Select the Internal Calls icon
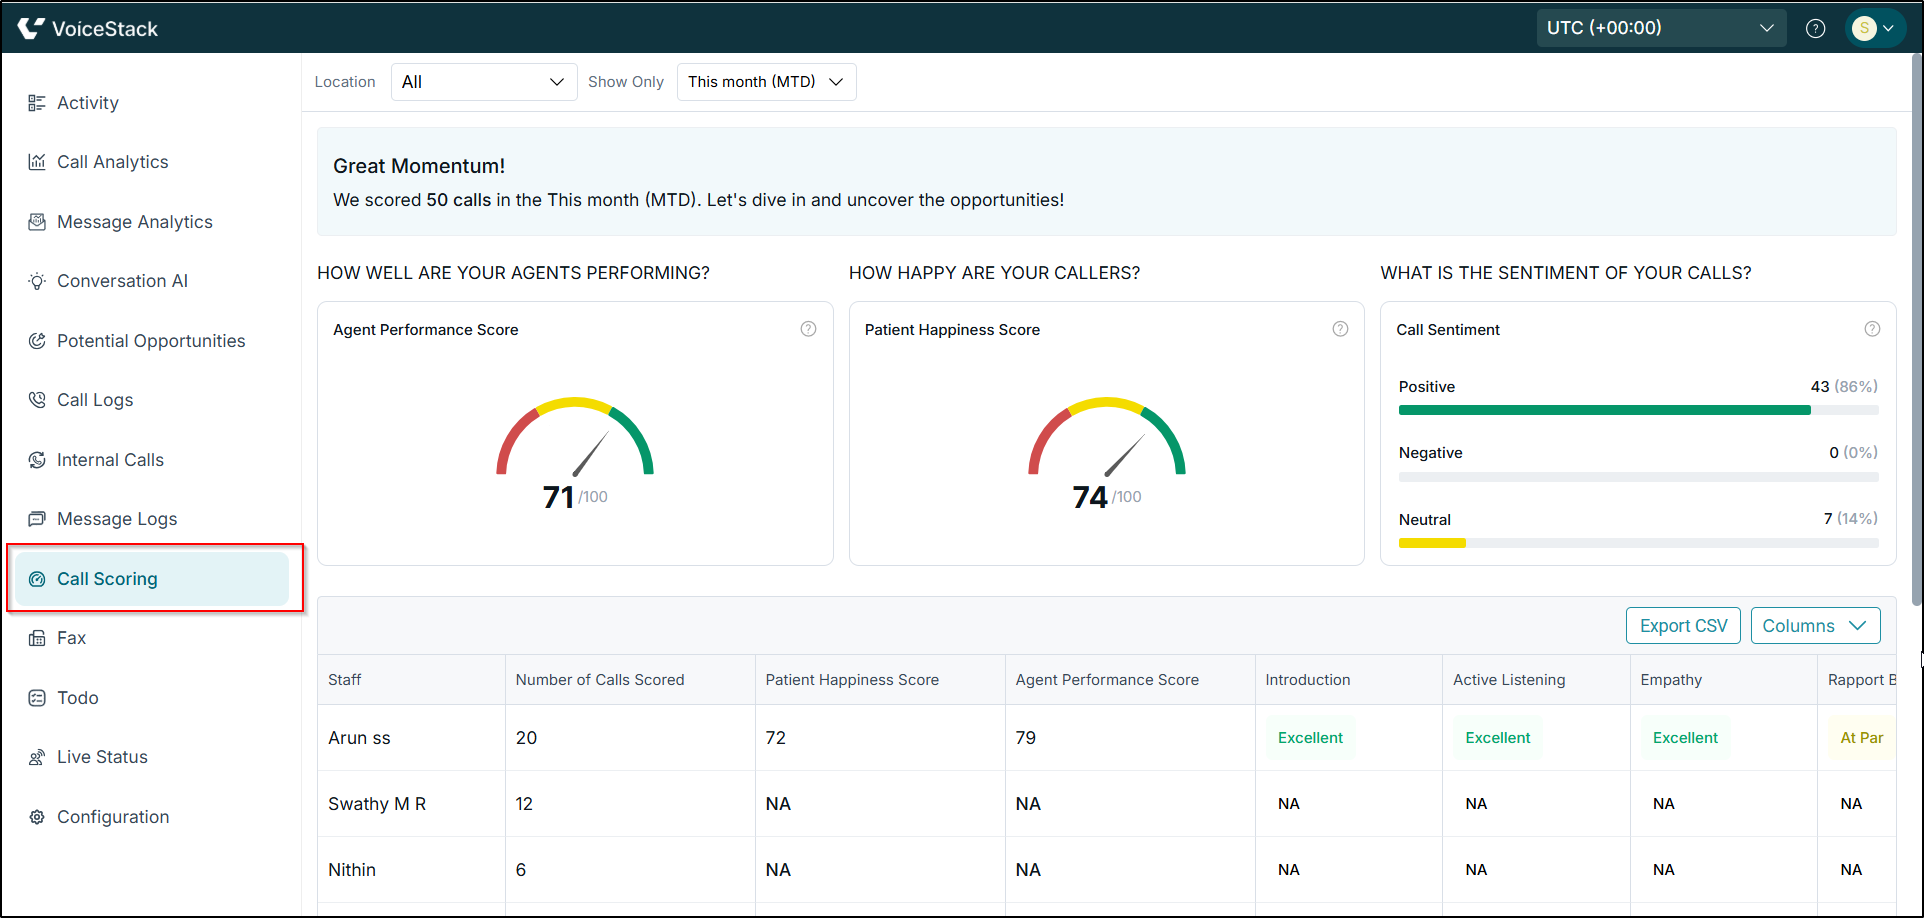This screenshot has width=1924, height=918. tap(37, 459)
